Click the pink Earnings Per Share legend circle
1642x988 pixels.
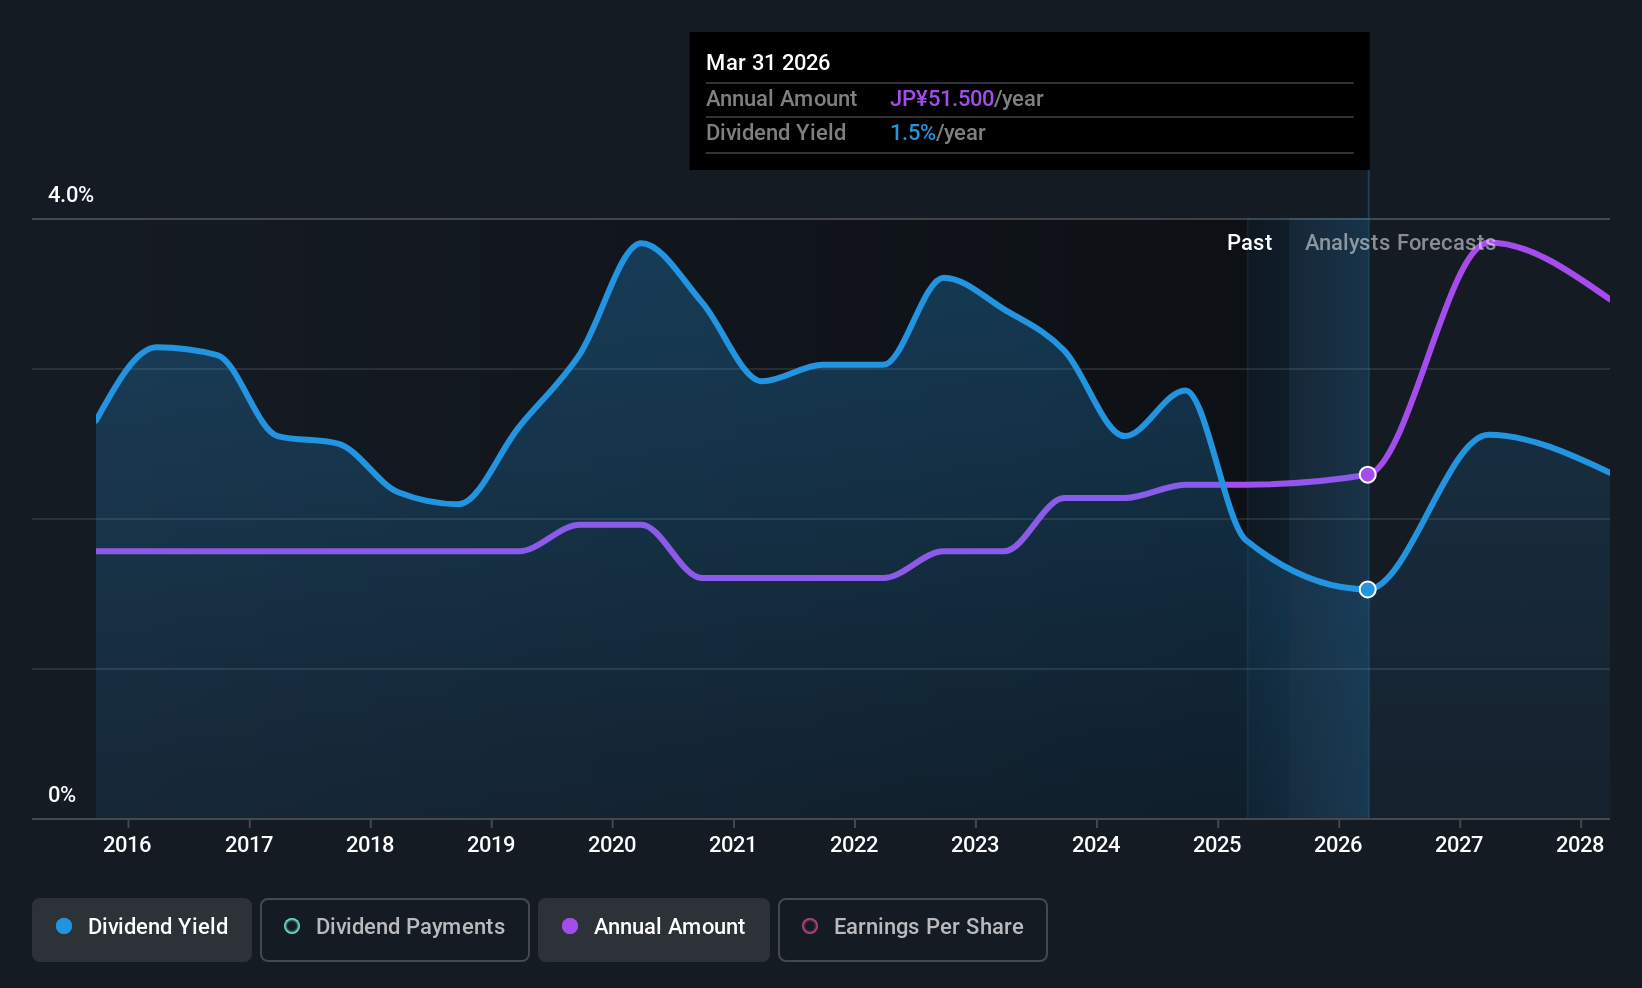pos(810,926)
